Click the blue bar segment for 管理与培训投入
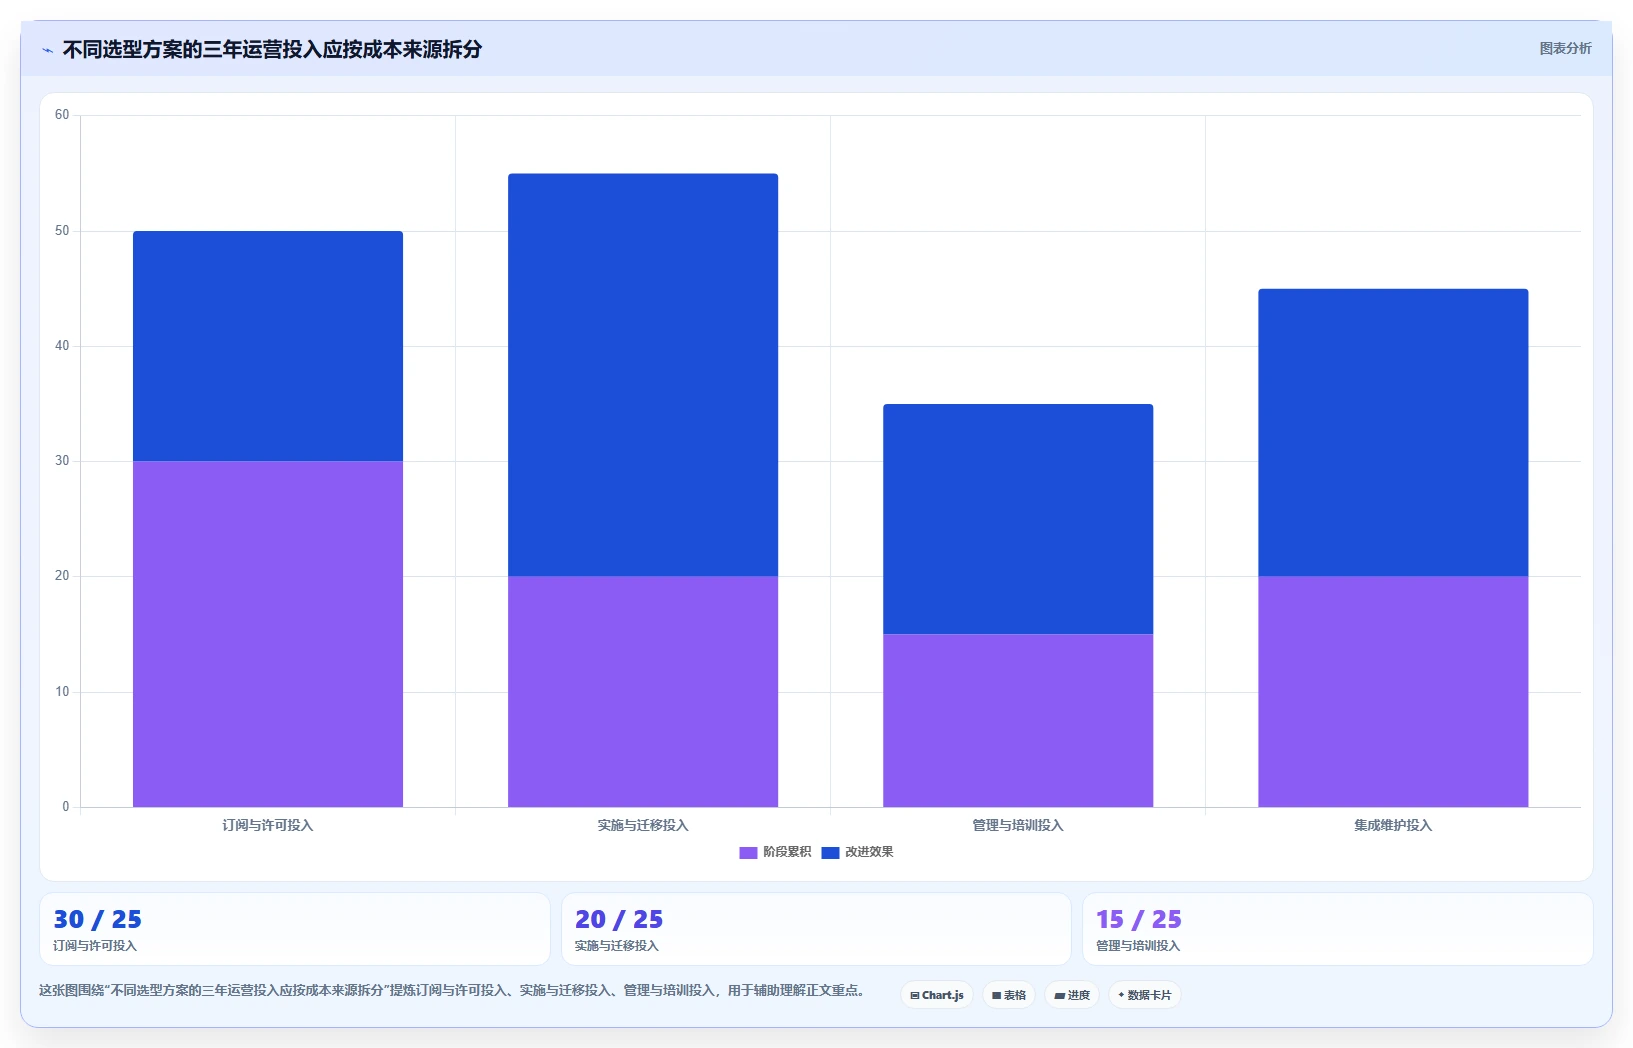 [1018, 519]
